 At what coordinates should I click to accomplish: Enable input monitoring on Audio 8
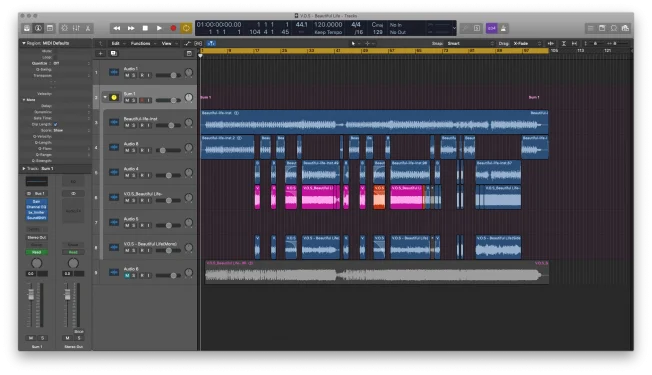point(148,150)
